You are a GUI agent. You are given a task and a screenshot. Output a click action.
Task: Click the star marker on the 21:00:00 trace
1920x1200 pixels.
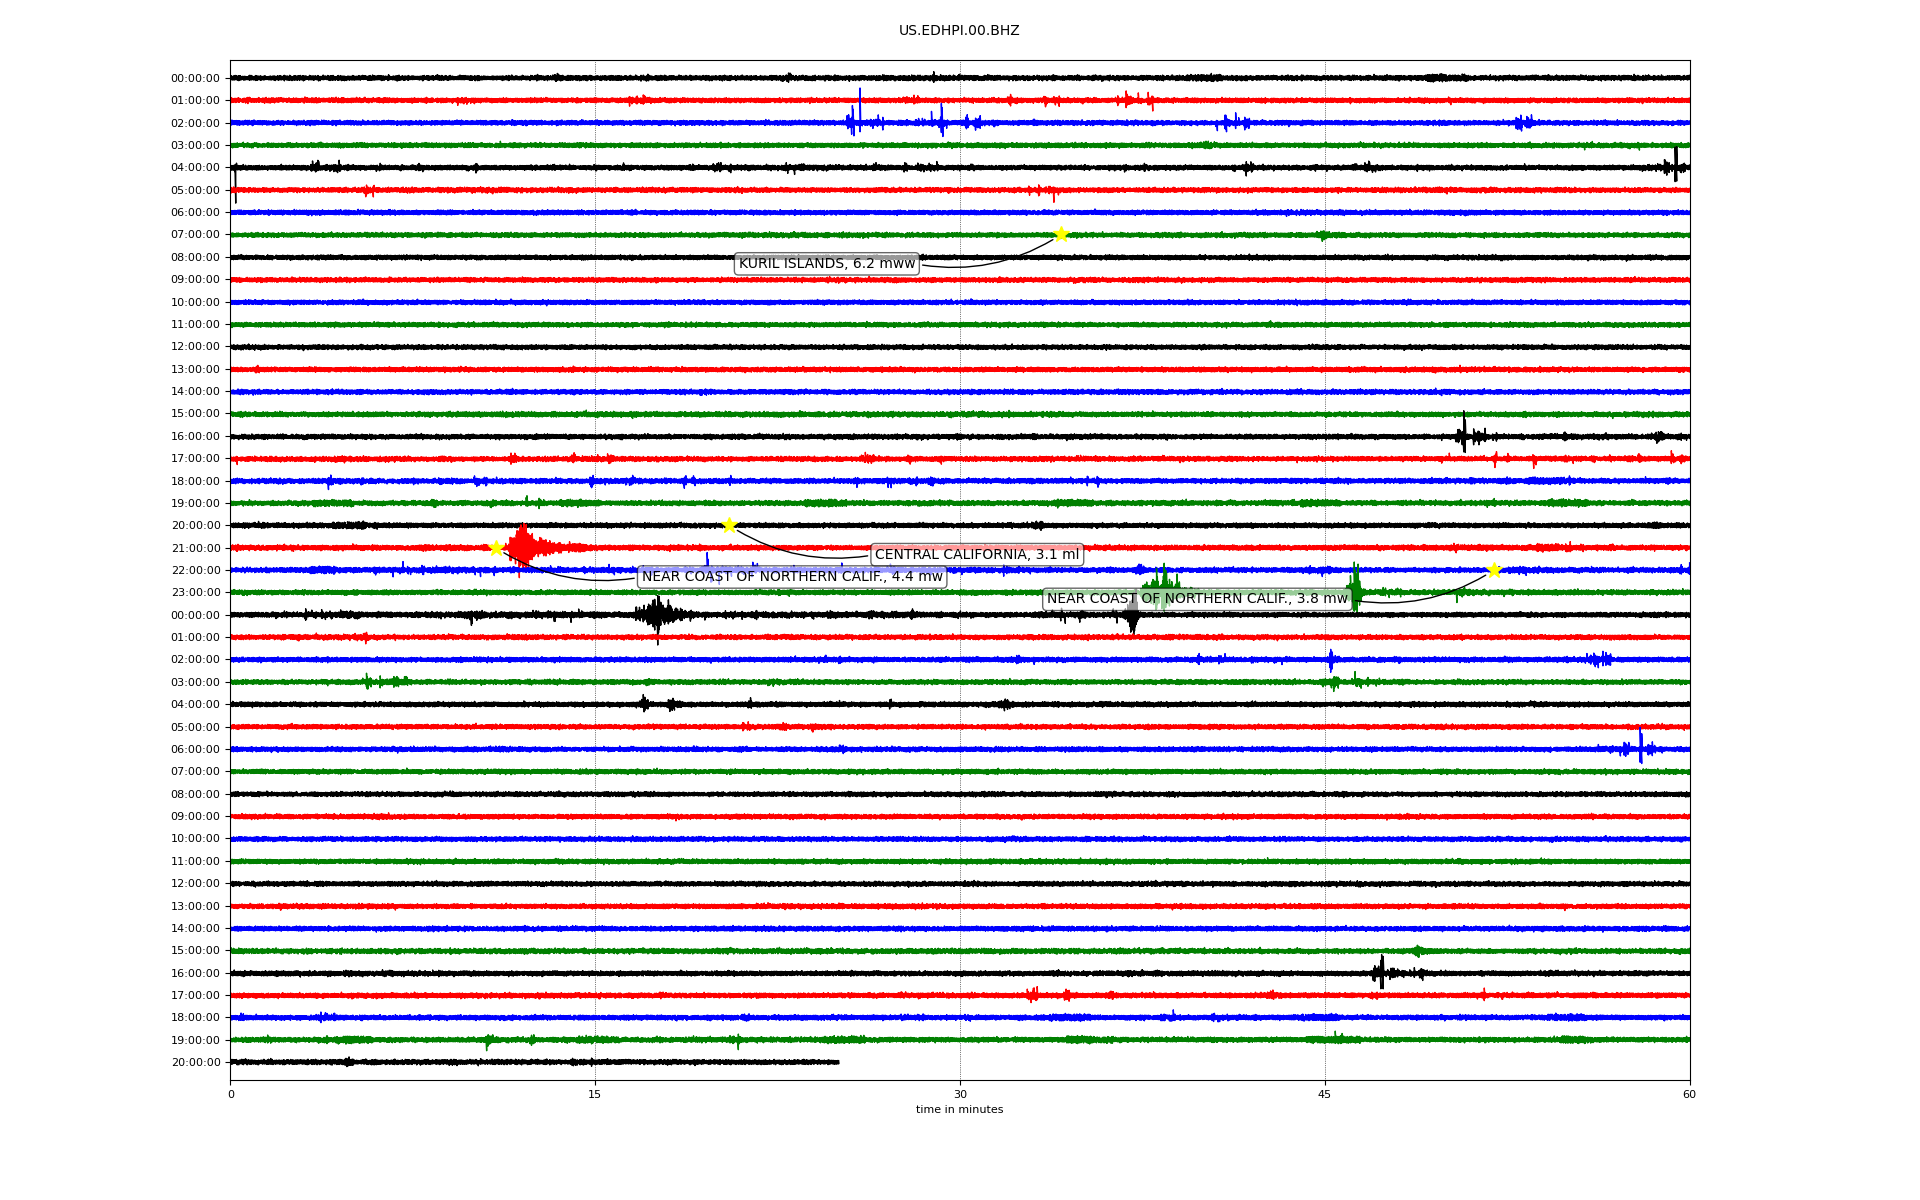[496, 548]
